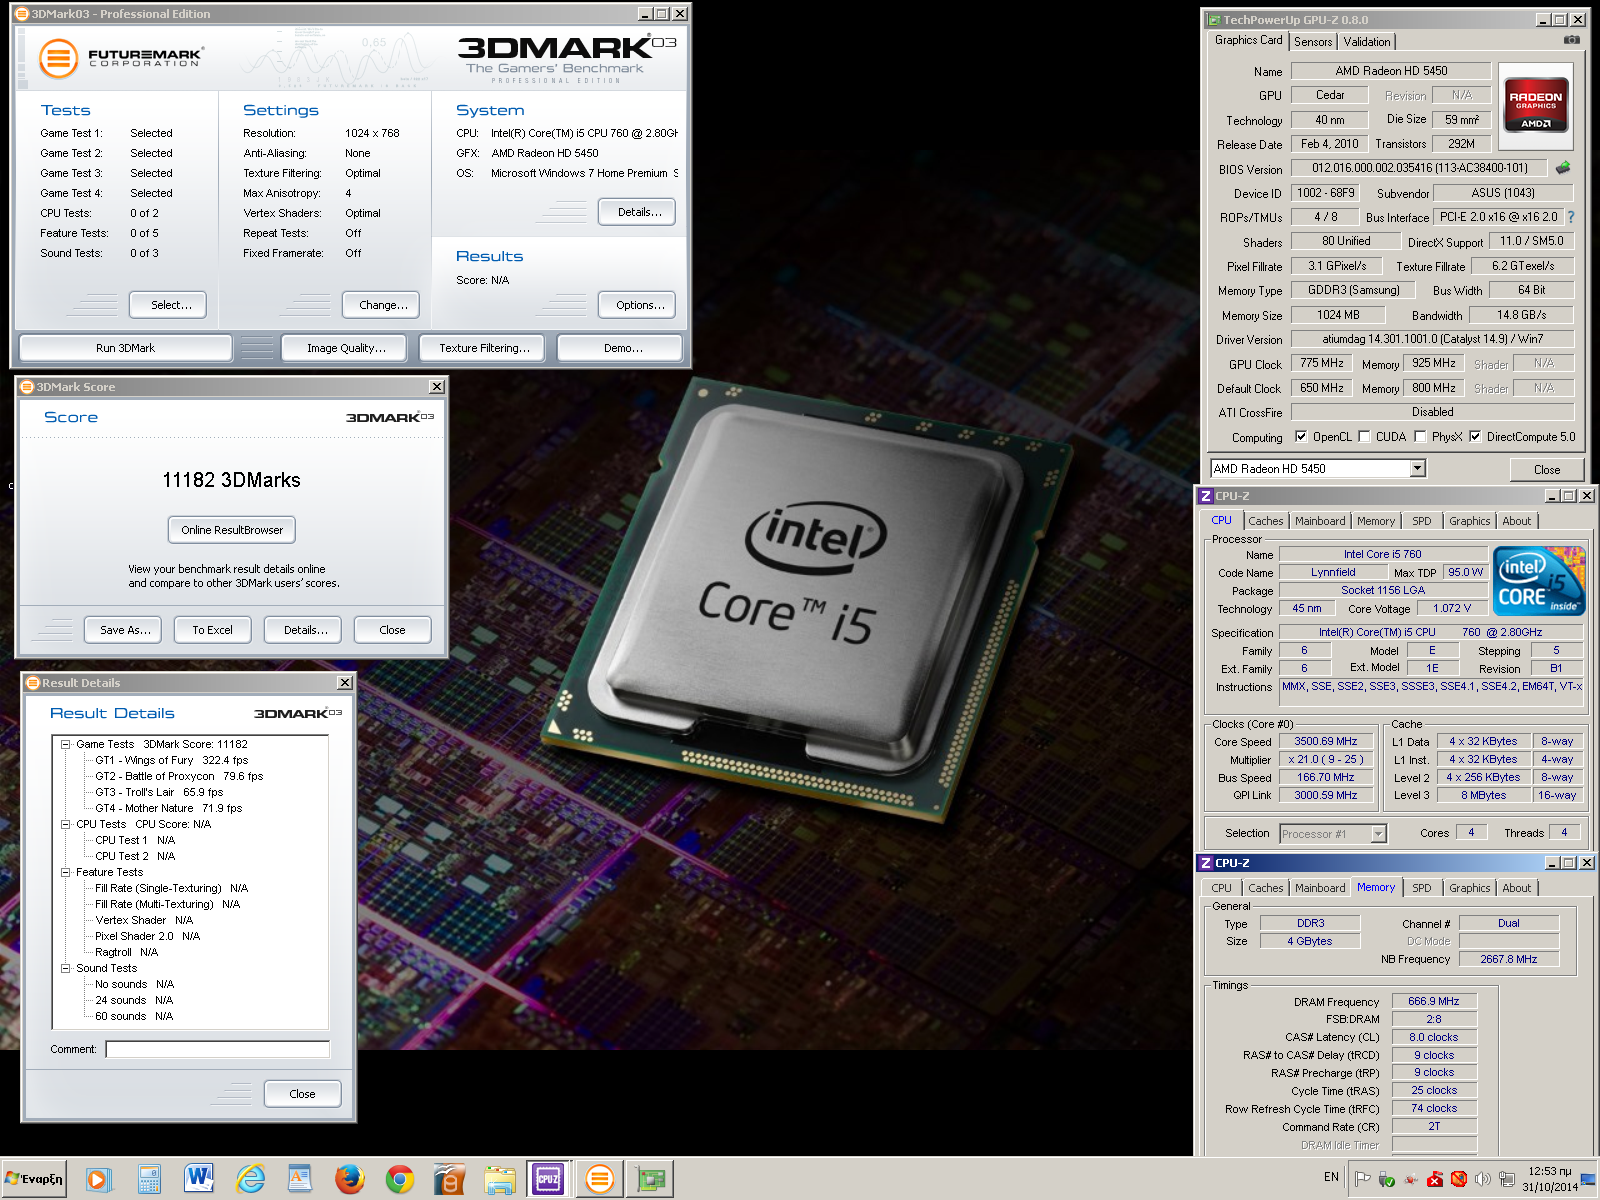
Task: Open Windows Media Player from the taskbar
Action: pyautogui.click(x=98, y=1180)
